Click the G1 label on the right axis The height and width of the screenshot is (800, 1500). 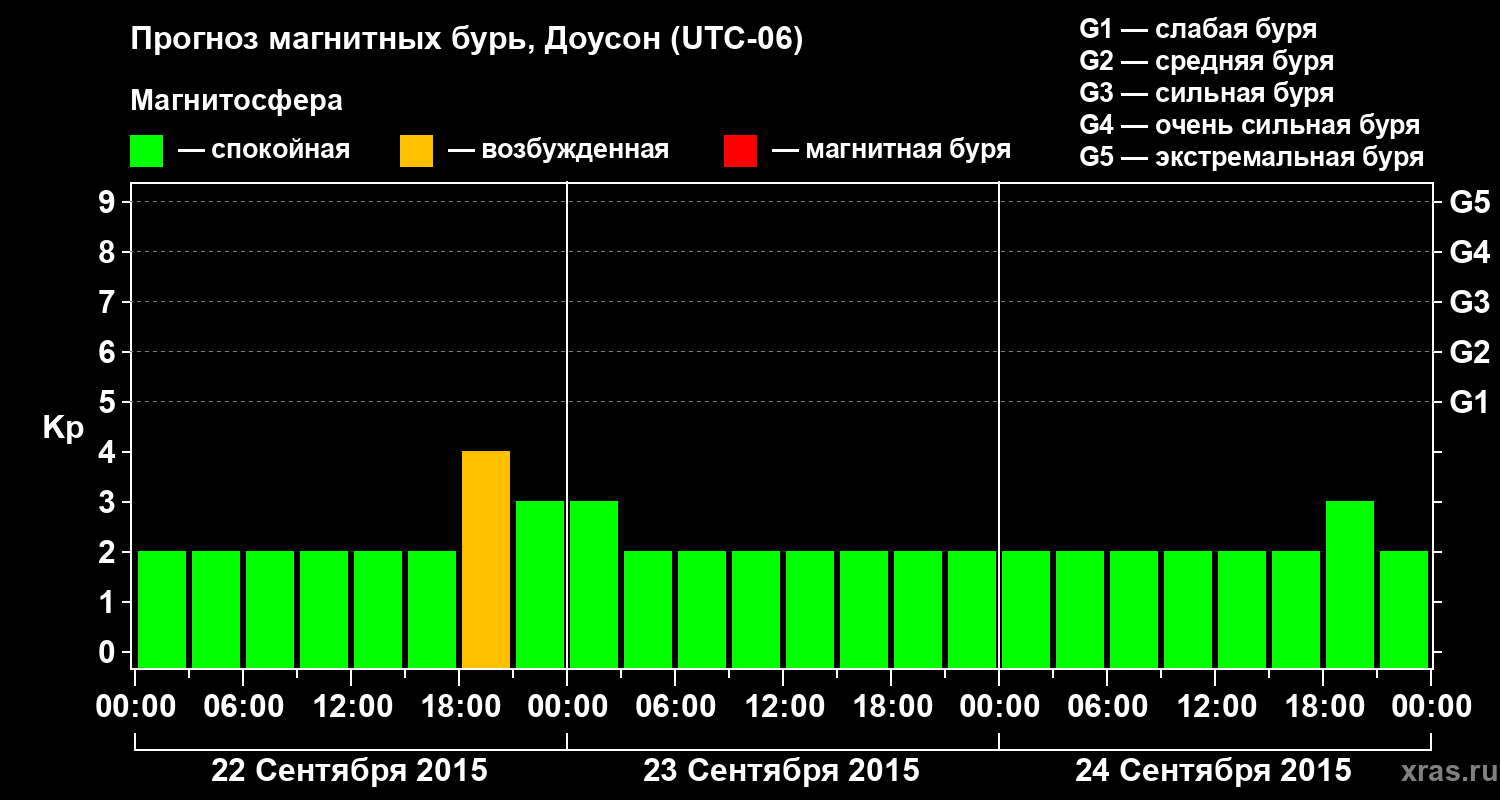[x=1470, y=403]
